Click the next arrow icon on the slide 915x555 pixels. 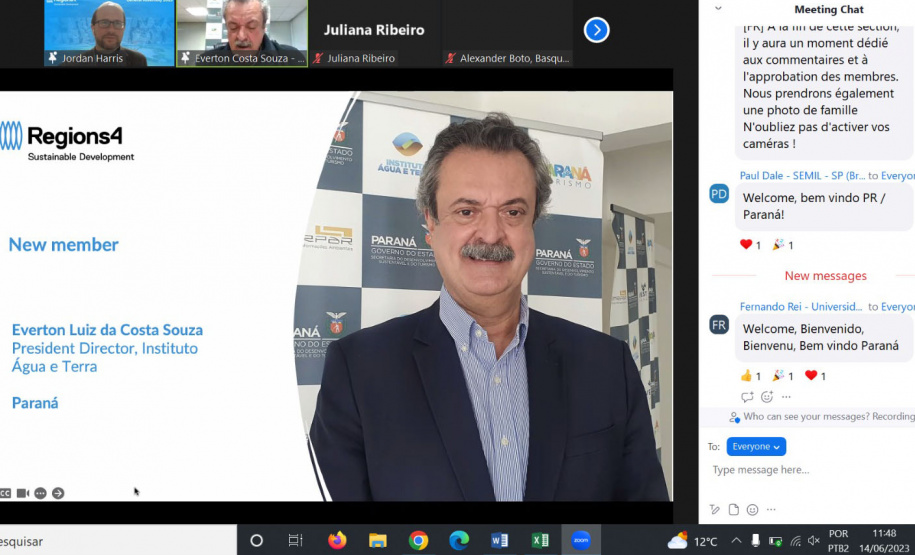[58, 493]
